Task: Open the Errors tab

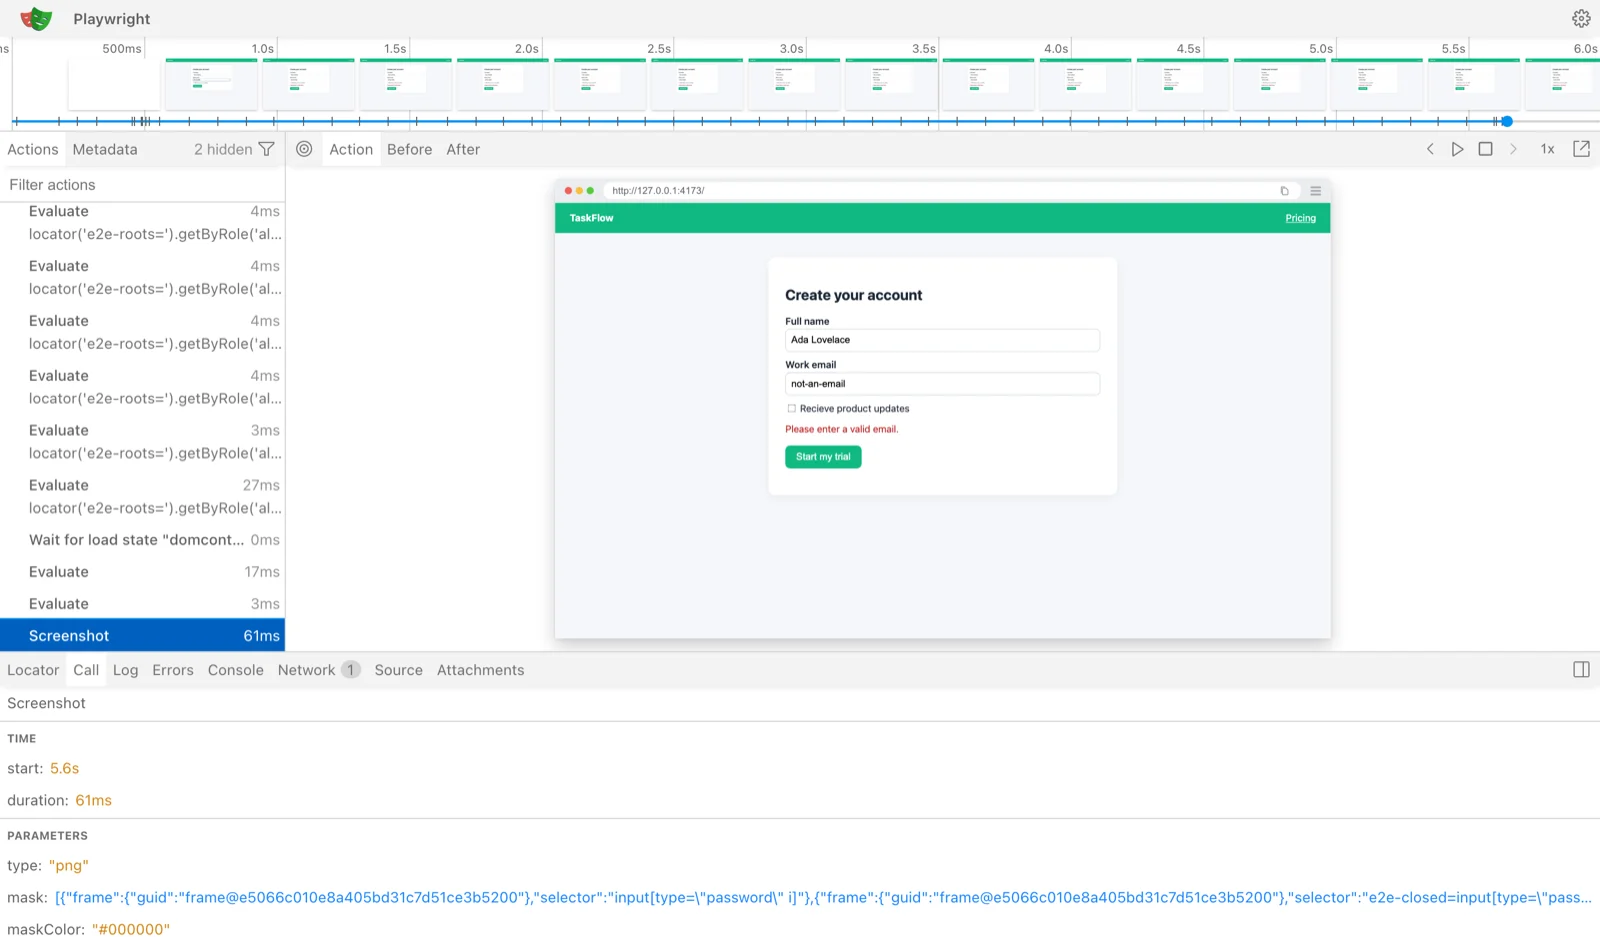Action: [173, 670]
